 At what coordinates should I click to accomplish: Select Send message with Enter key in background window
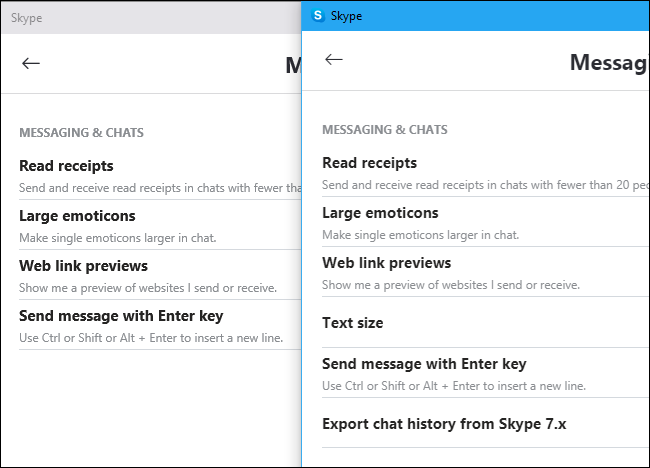coord(121,316)
